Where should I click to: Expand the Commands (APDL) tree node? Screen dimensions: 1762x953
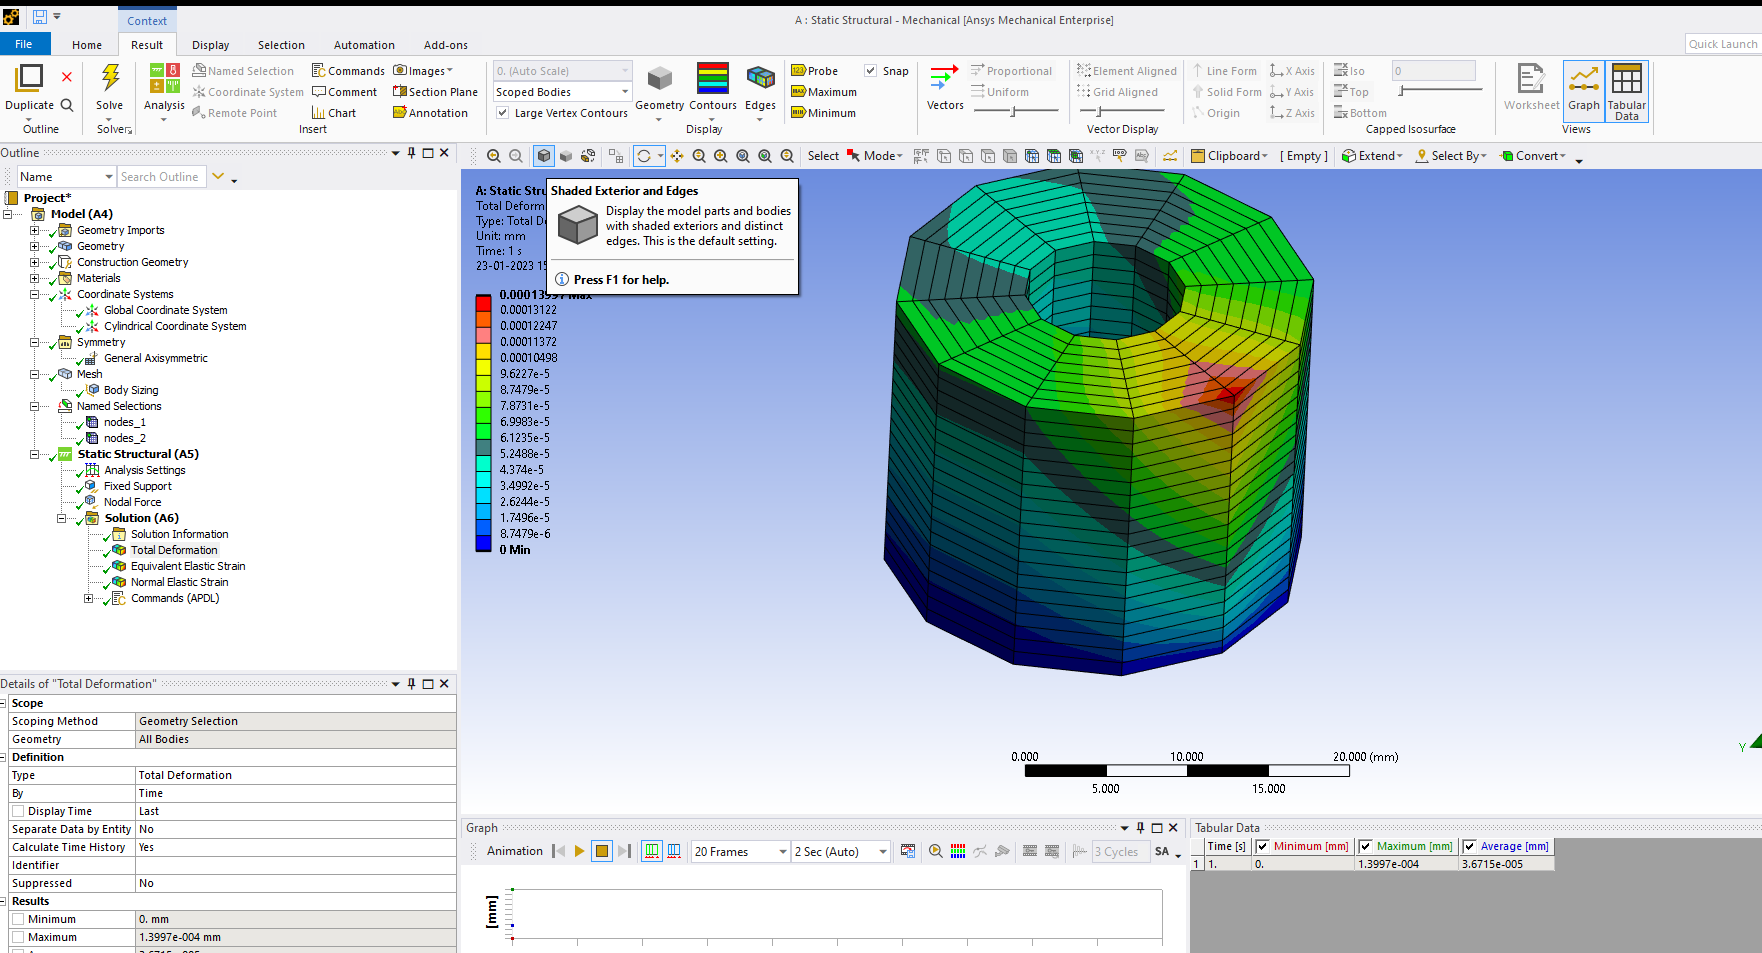click(x=88, y=599)
